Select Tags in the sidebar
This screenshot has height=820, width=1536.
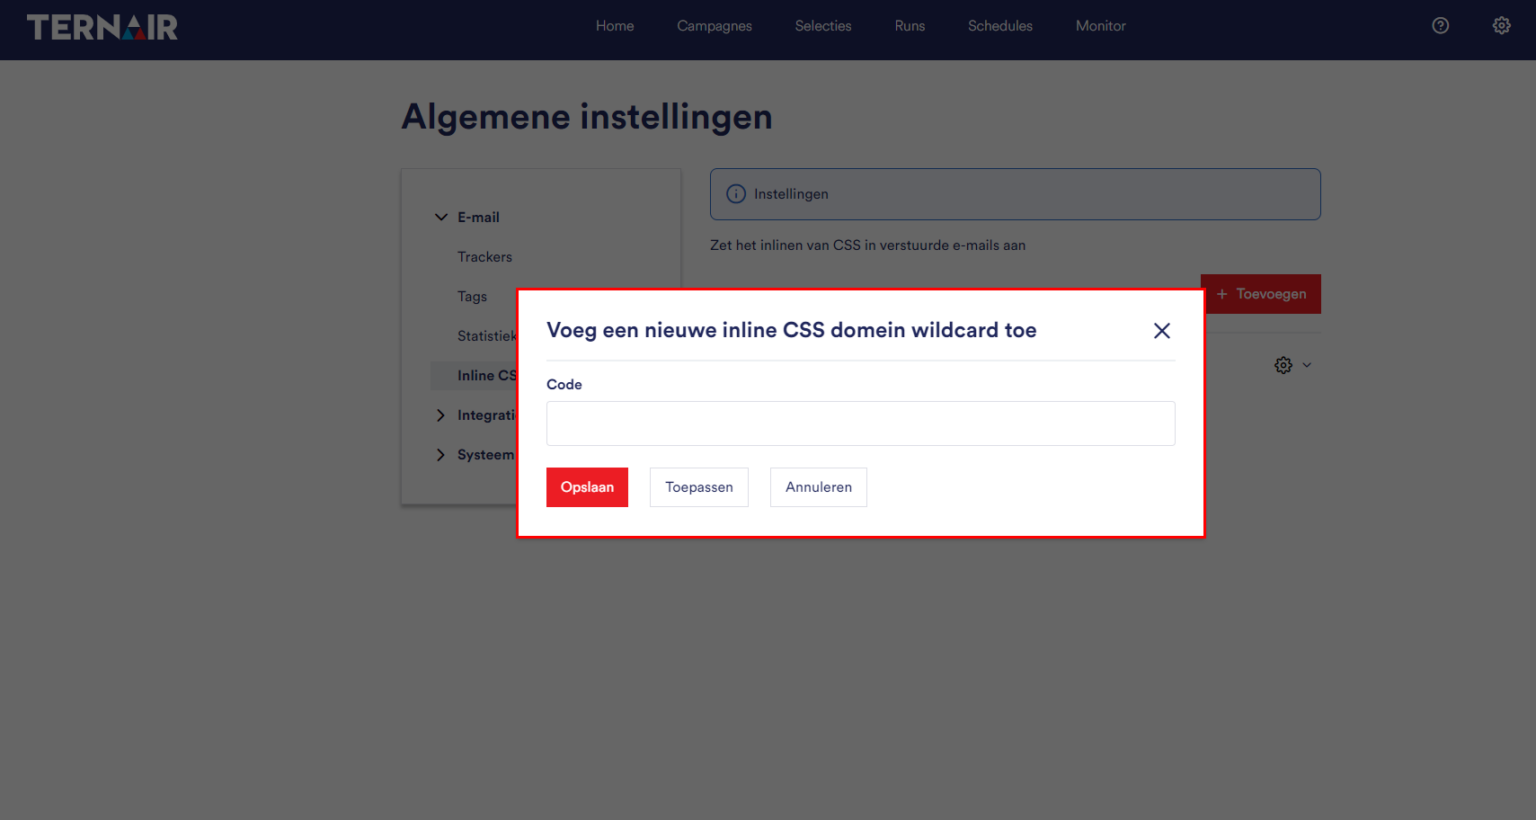pos(472,297)
